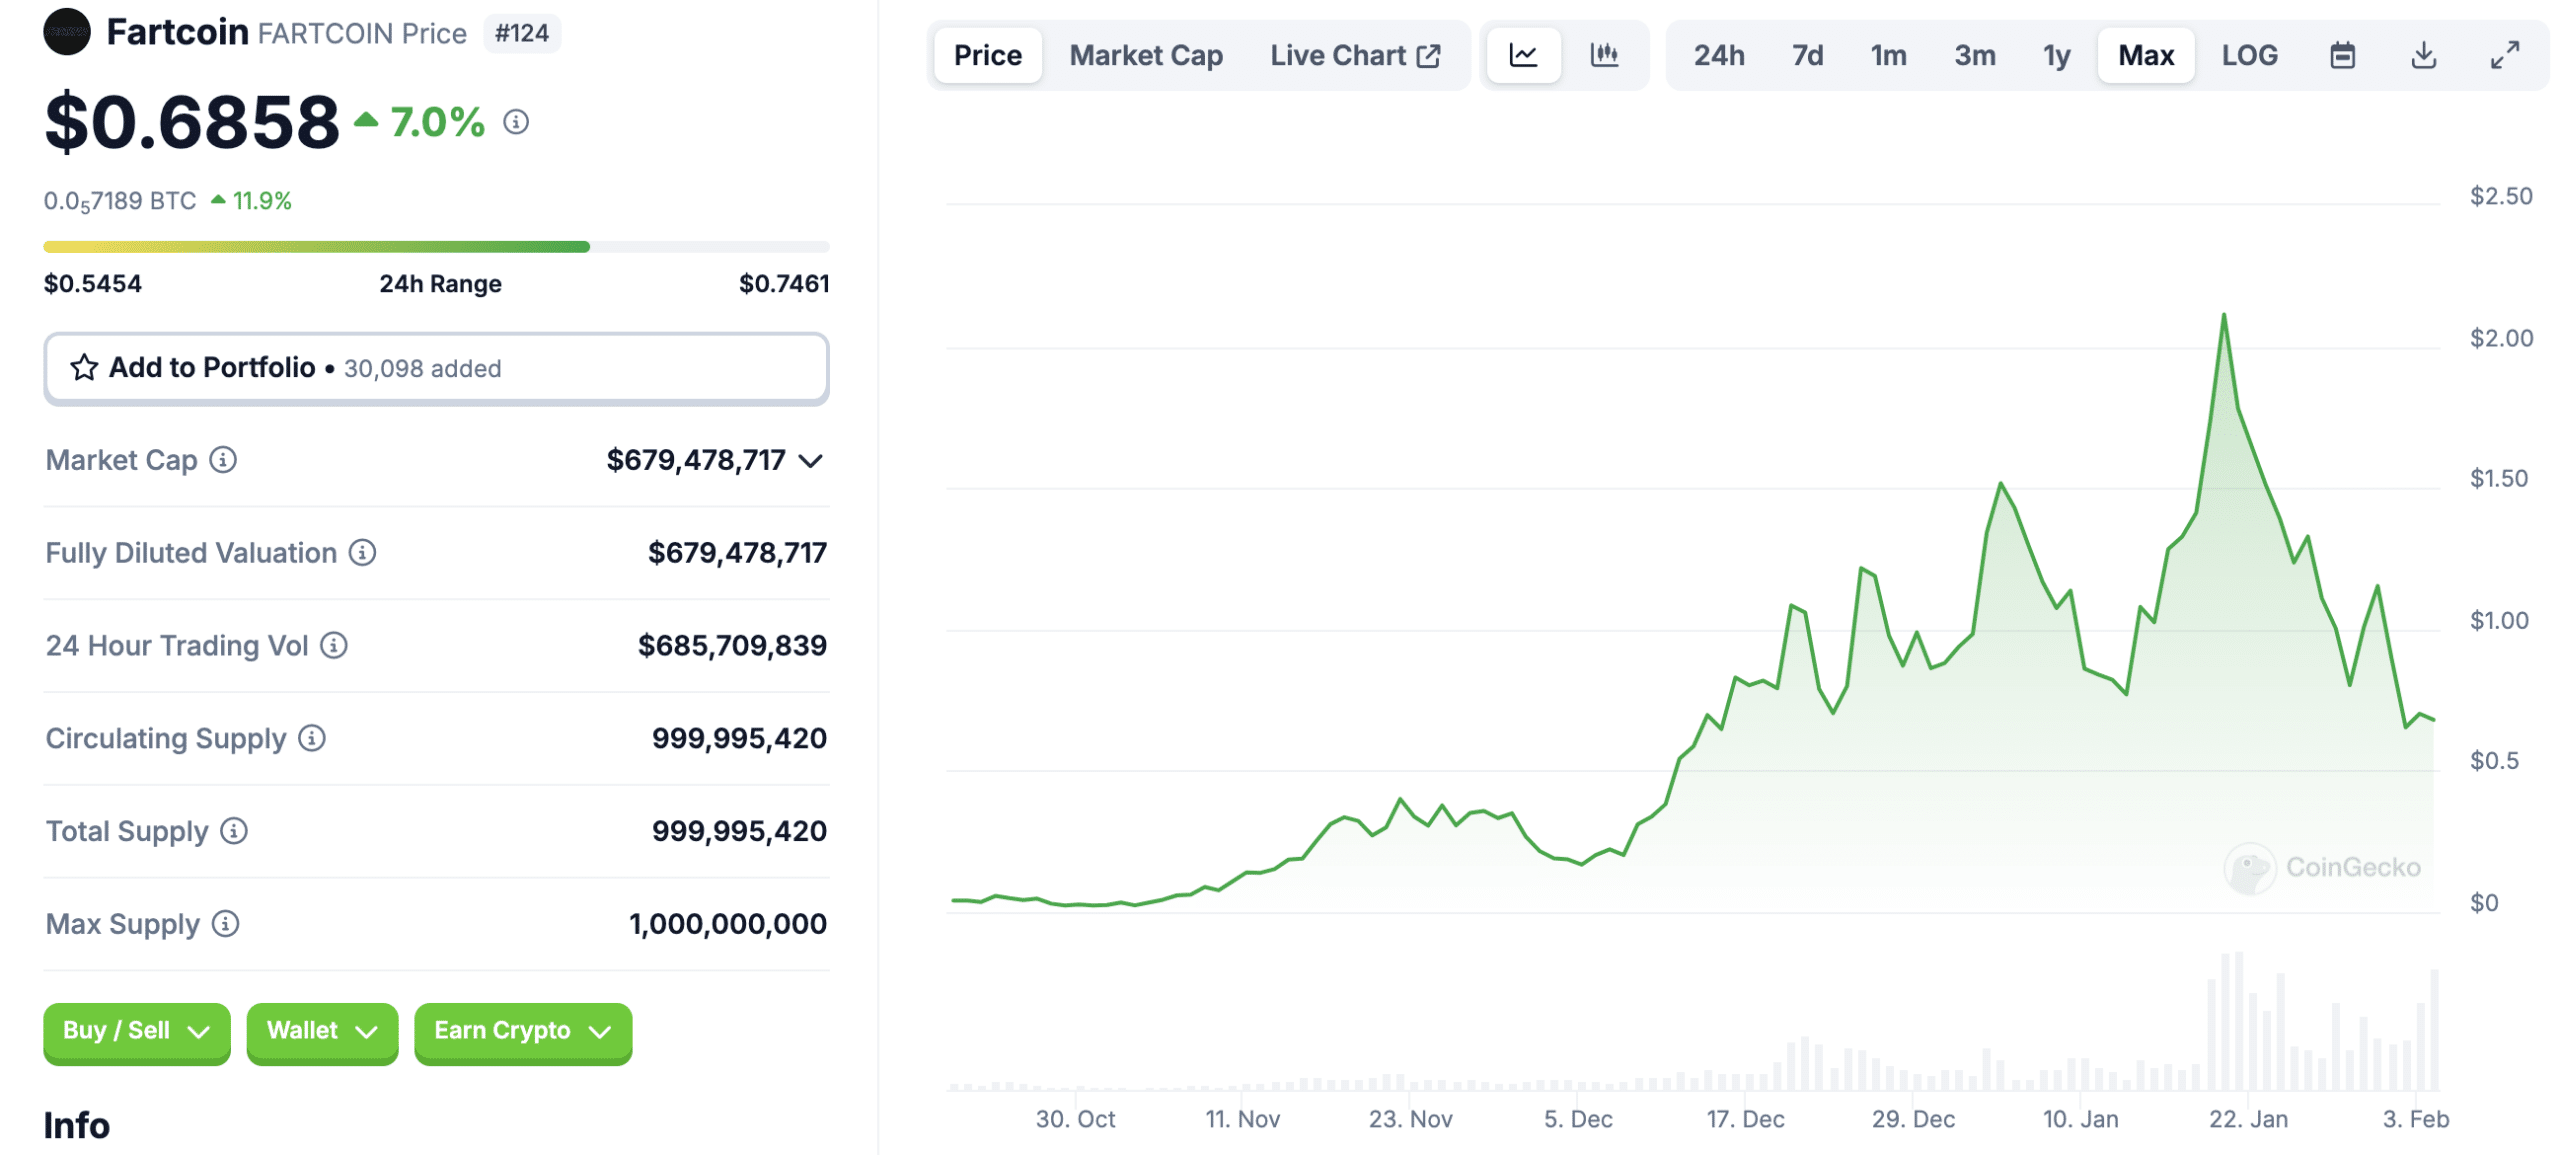Click the 24 Hour Trading Vol value $685,709,839
The width and height of the screenshot is (2560, 1155).
pyautogui.click(x=732, y=646)
